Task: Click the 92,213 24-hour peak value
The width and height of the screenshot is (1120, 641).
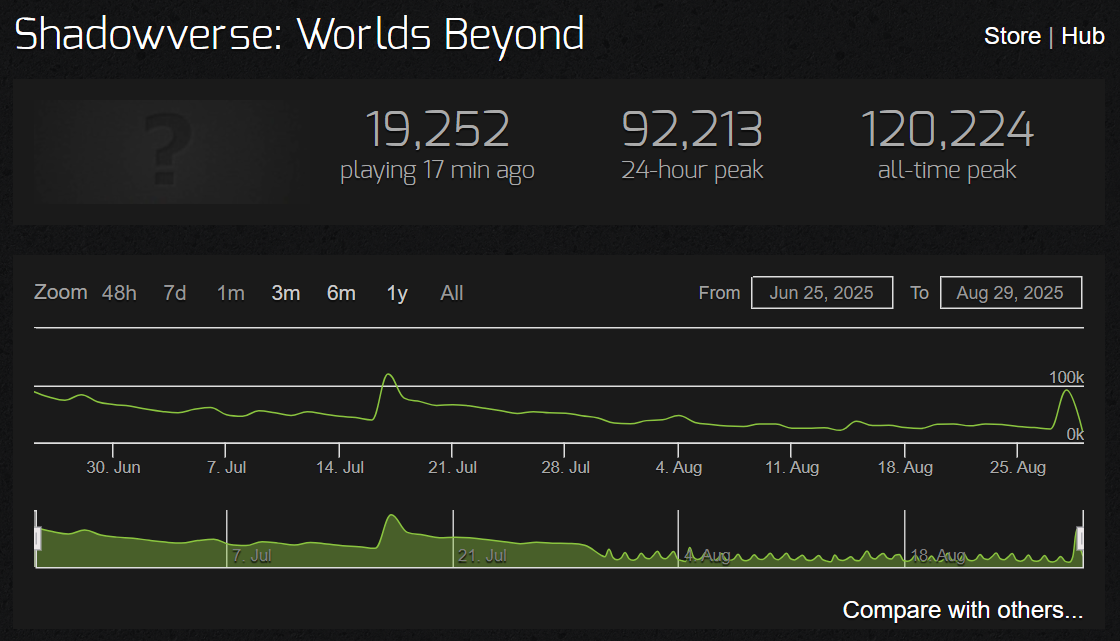Action: [x=692, y=129]
